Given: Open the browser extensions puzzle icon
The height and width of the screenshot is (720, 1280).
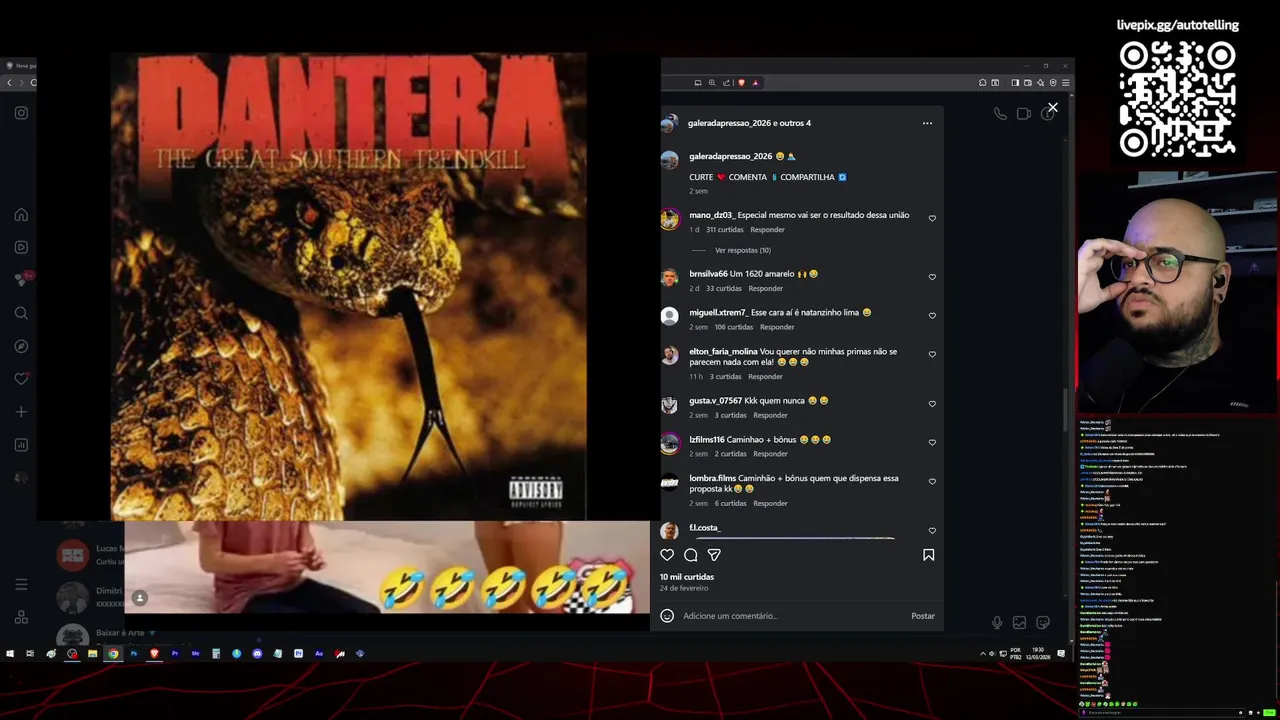Looking at the screenshot, I should pyautogui.click(x=982, y=83).
